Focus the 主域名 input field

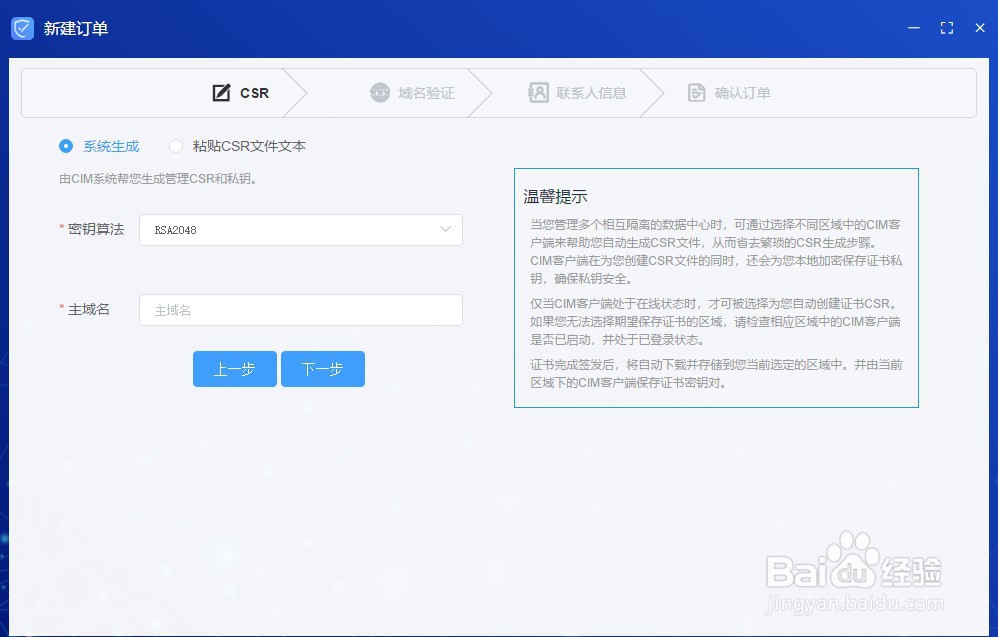tap(300, 310)
